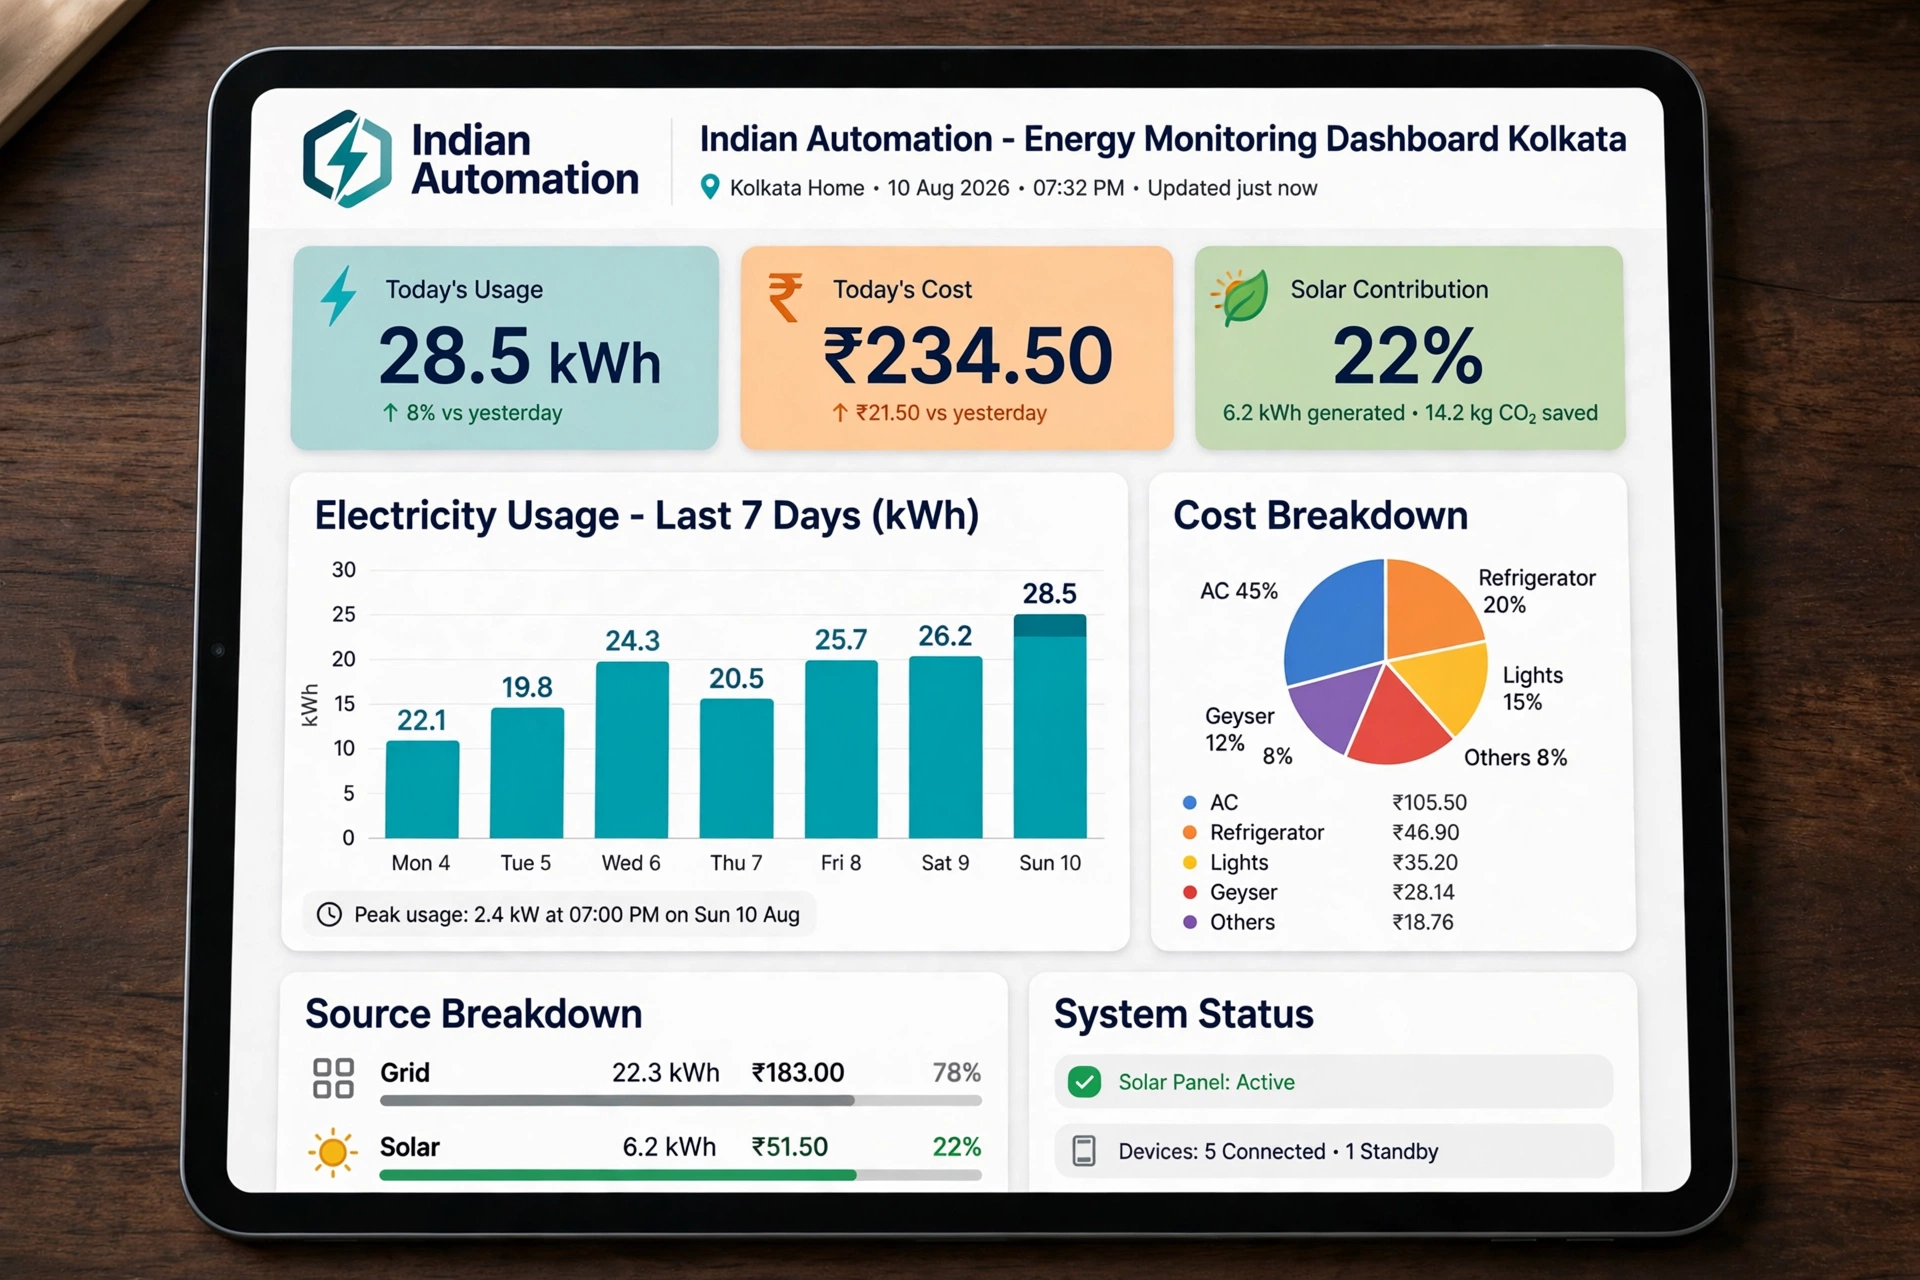Click the Grid source squares icon
The image size is (1920, 1280).
click(333, 1079)
